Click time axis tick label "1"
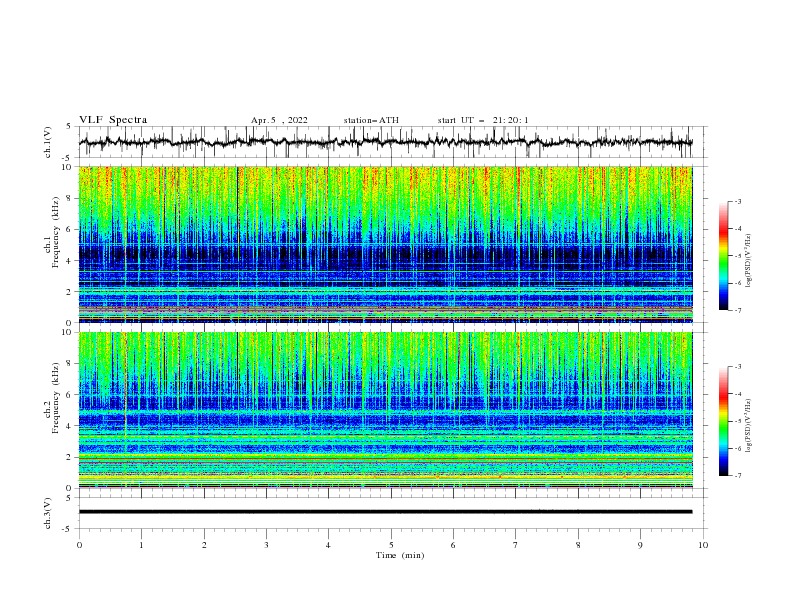Screen dimensions: 792x612 [x=141, y=545]
